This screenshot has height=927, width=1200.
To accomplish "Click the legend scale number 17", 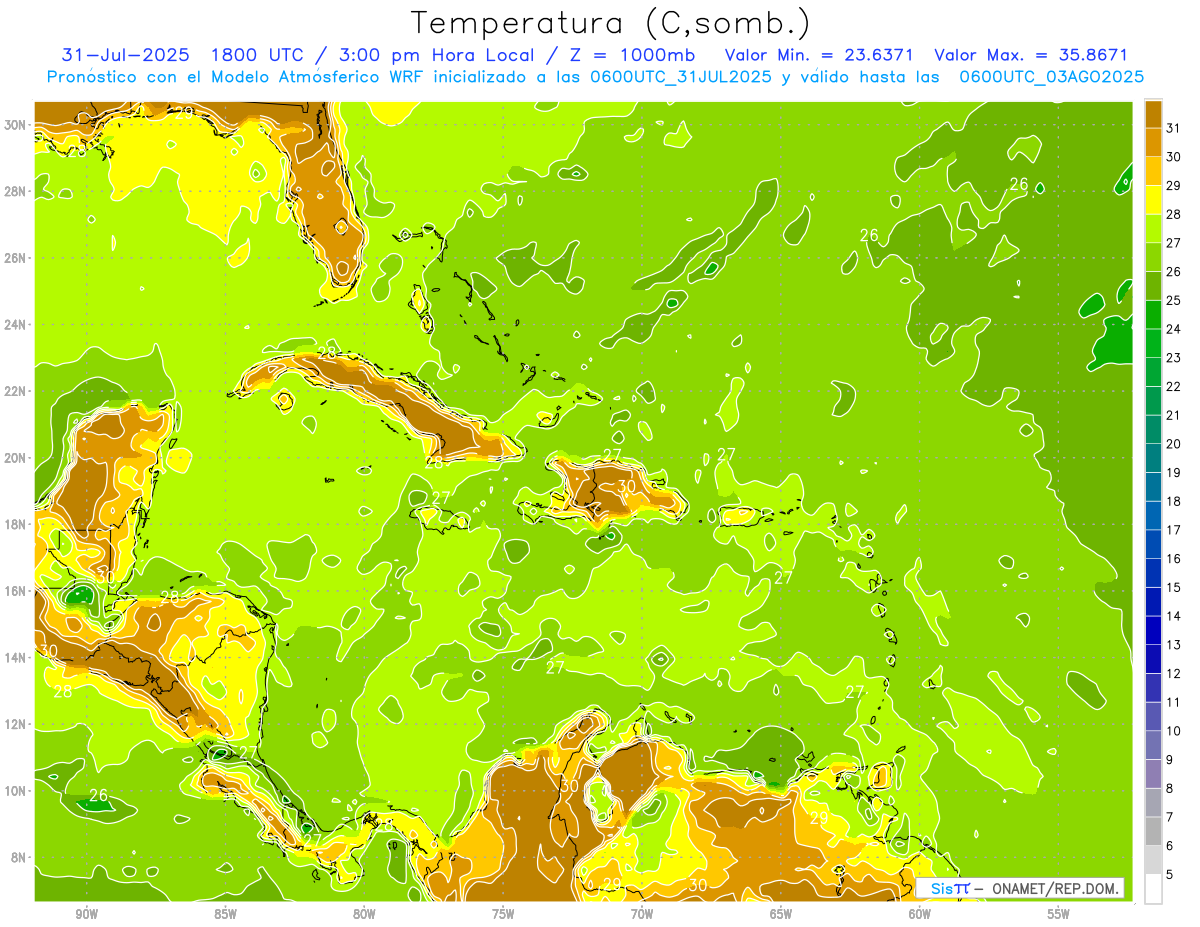I will (1173, 530).
